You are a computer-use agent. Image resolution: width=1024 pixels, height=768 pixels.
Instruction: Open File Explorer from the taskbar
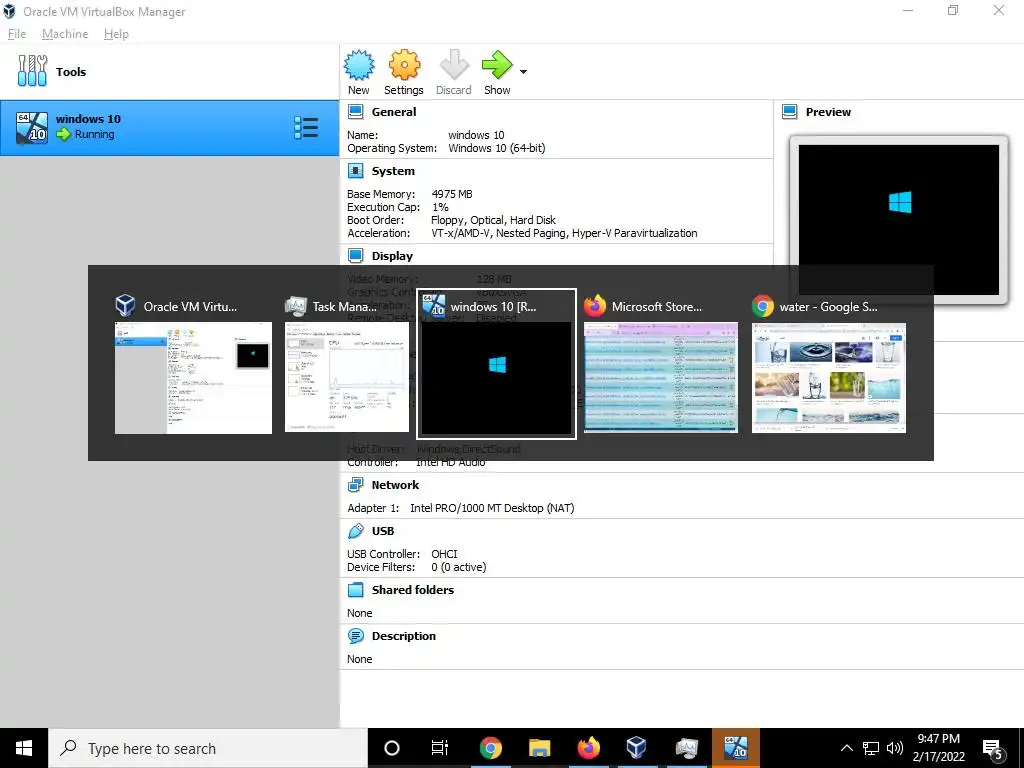click(x=539, y=748)
